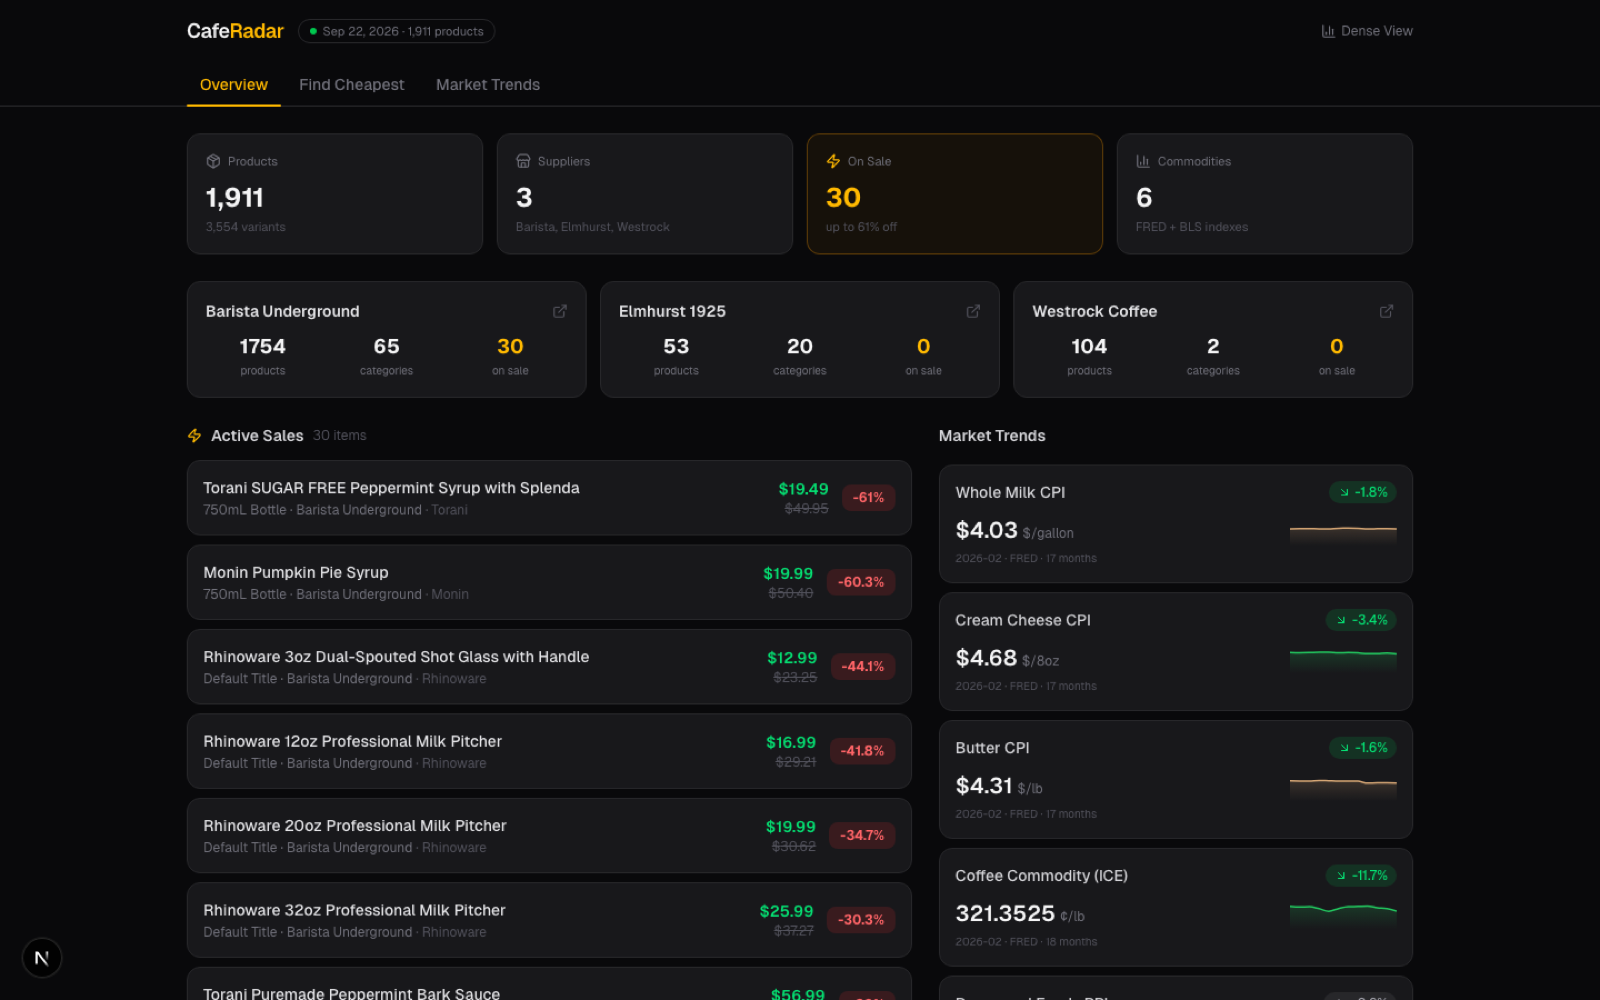1600x1000 pixels.
Task: Click the 20 categories figure
Action: click(800, 347)
